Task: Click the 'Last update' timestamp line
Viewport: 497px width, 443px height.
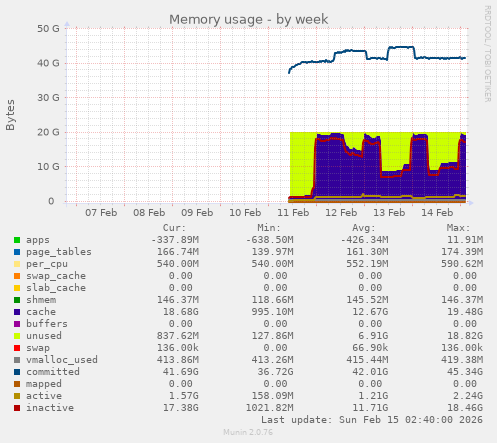Action: pos(372,420)
